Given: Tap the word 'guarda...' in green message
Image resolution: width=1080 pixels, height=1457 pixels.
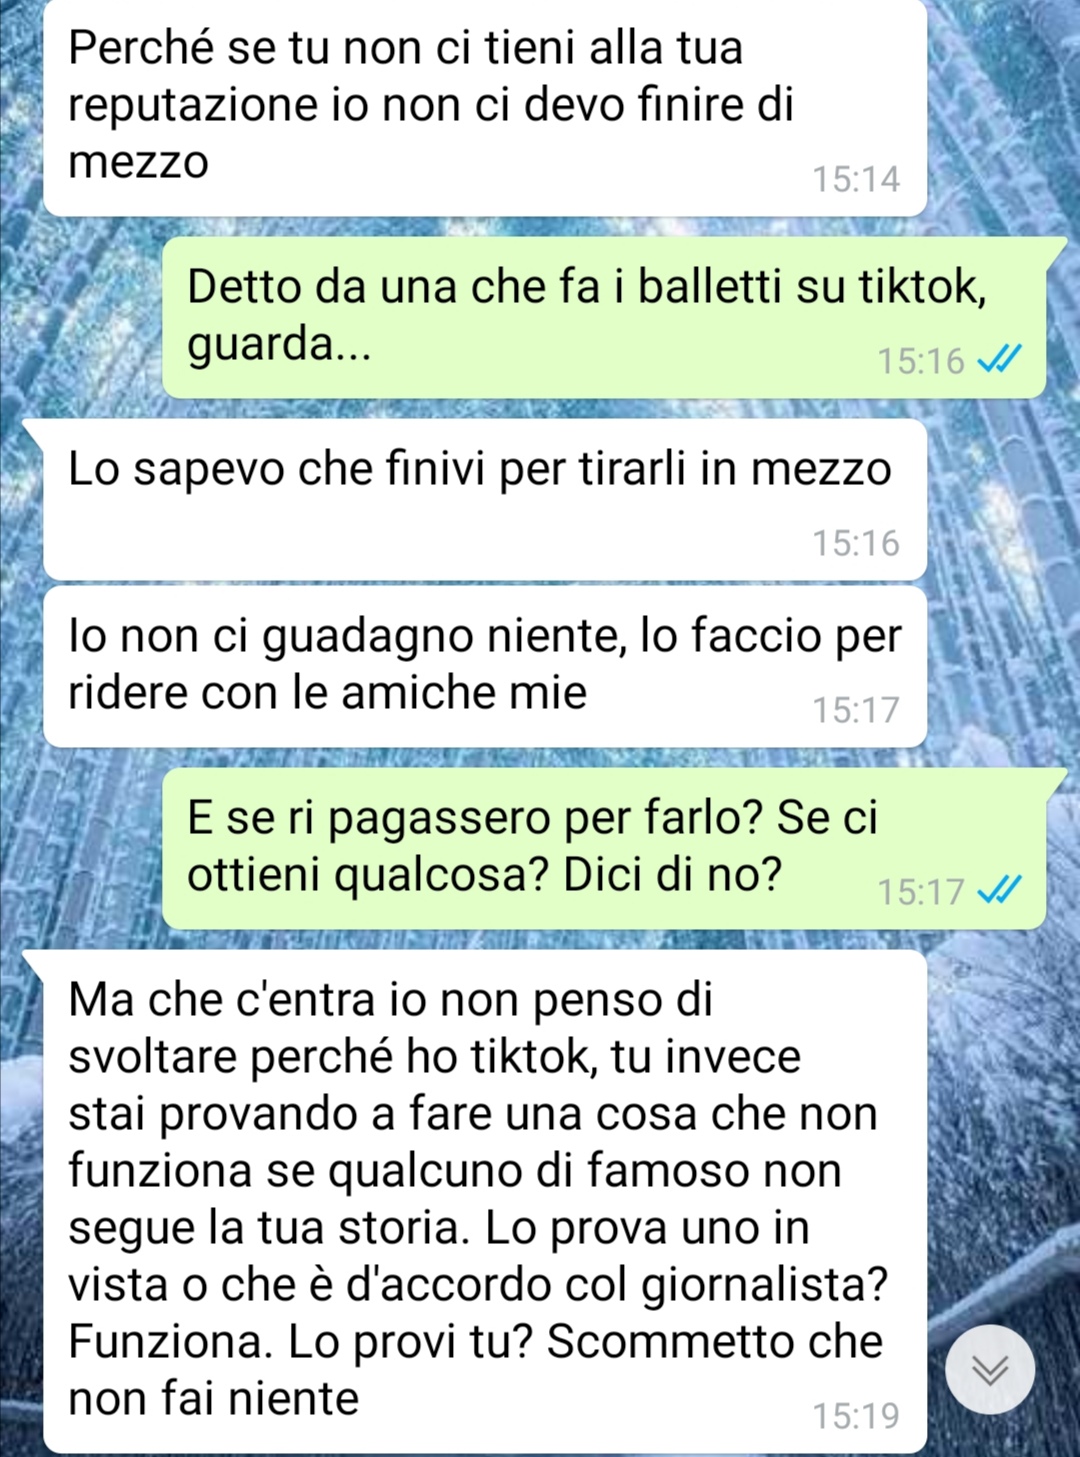Looking at the screenshot, I should tap(279, 345).
